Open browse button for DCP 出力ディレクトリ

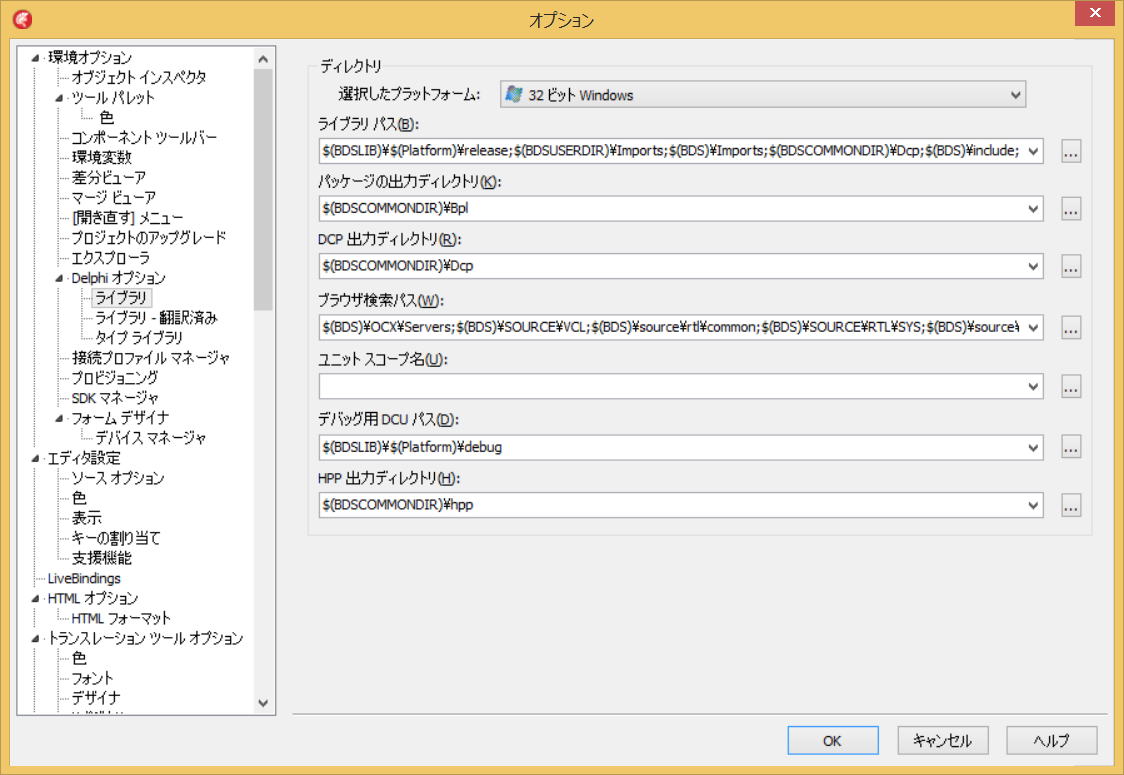coord(1071,266)
